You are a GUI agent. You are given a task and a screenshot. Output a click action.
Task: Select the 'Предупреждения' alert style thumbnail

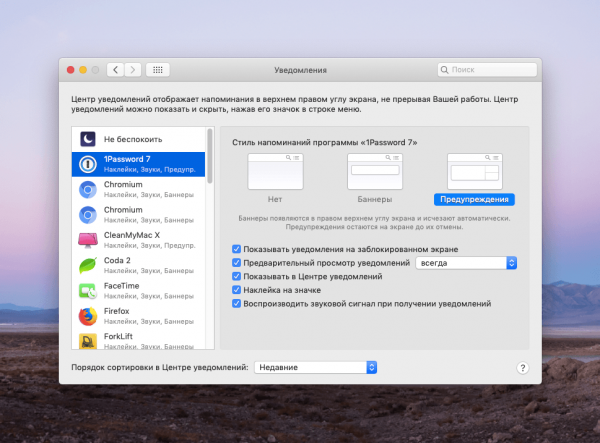(x=474, y=171)
